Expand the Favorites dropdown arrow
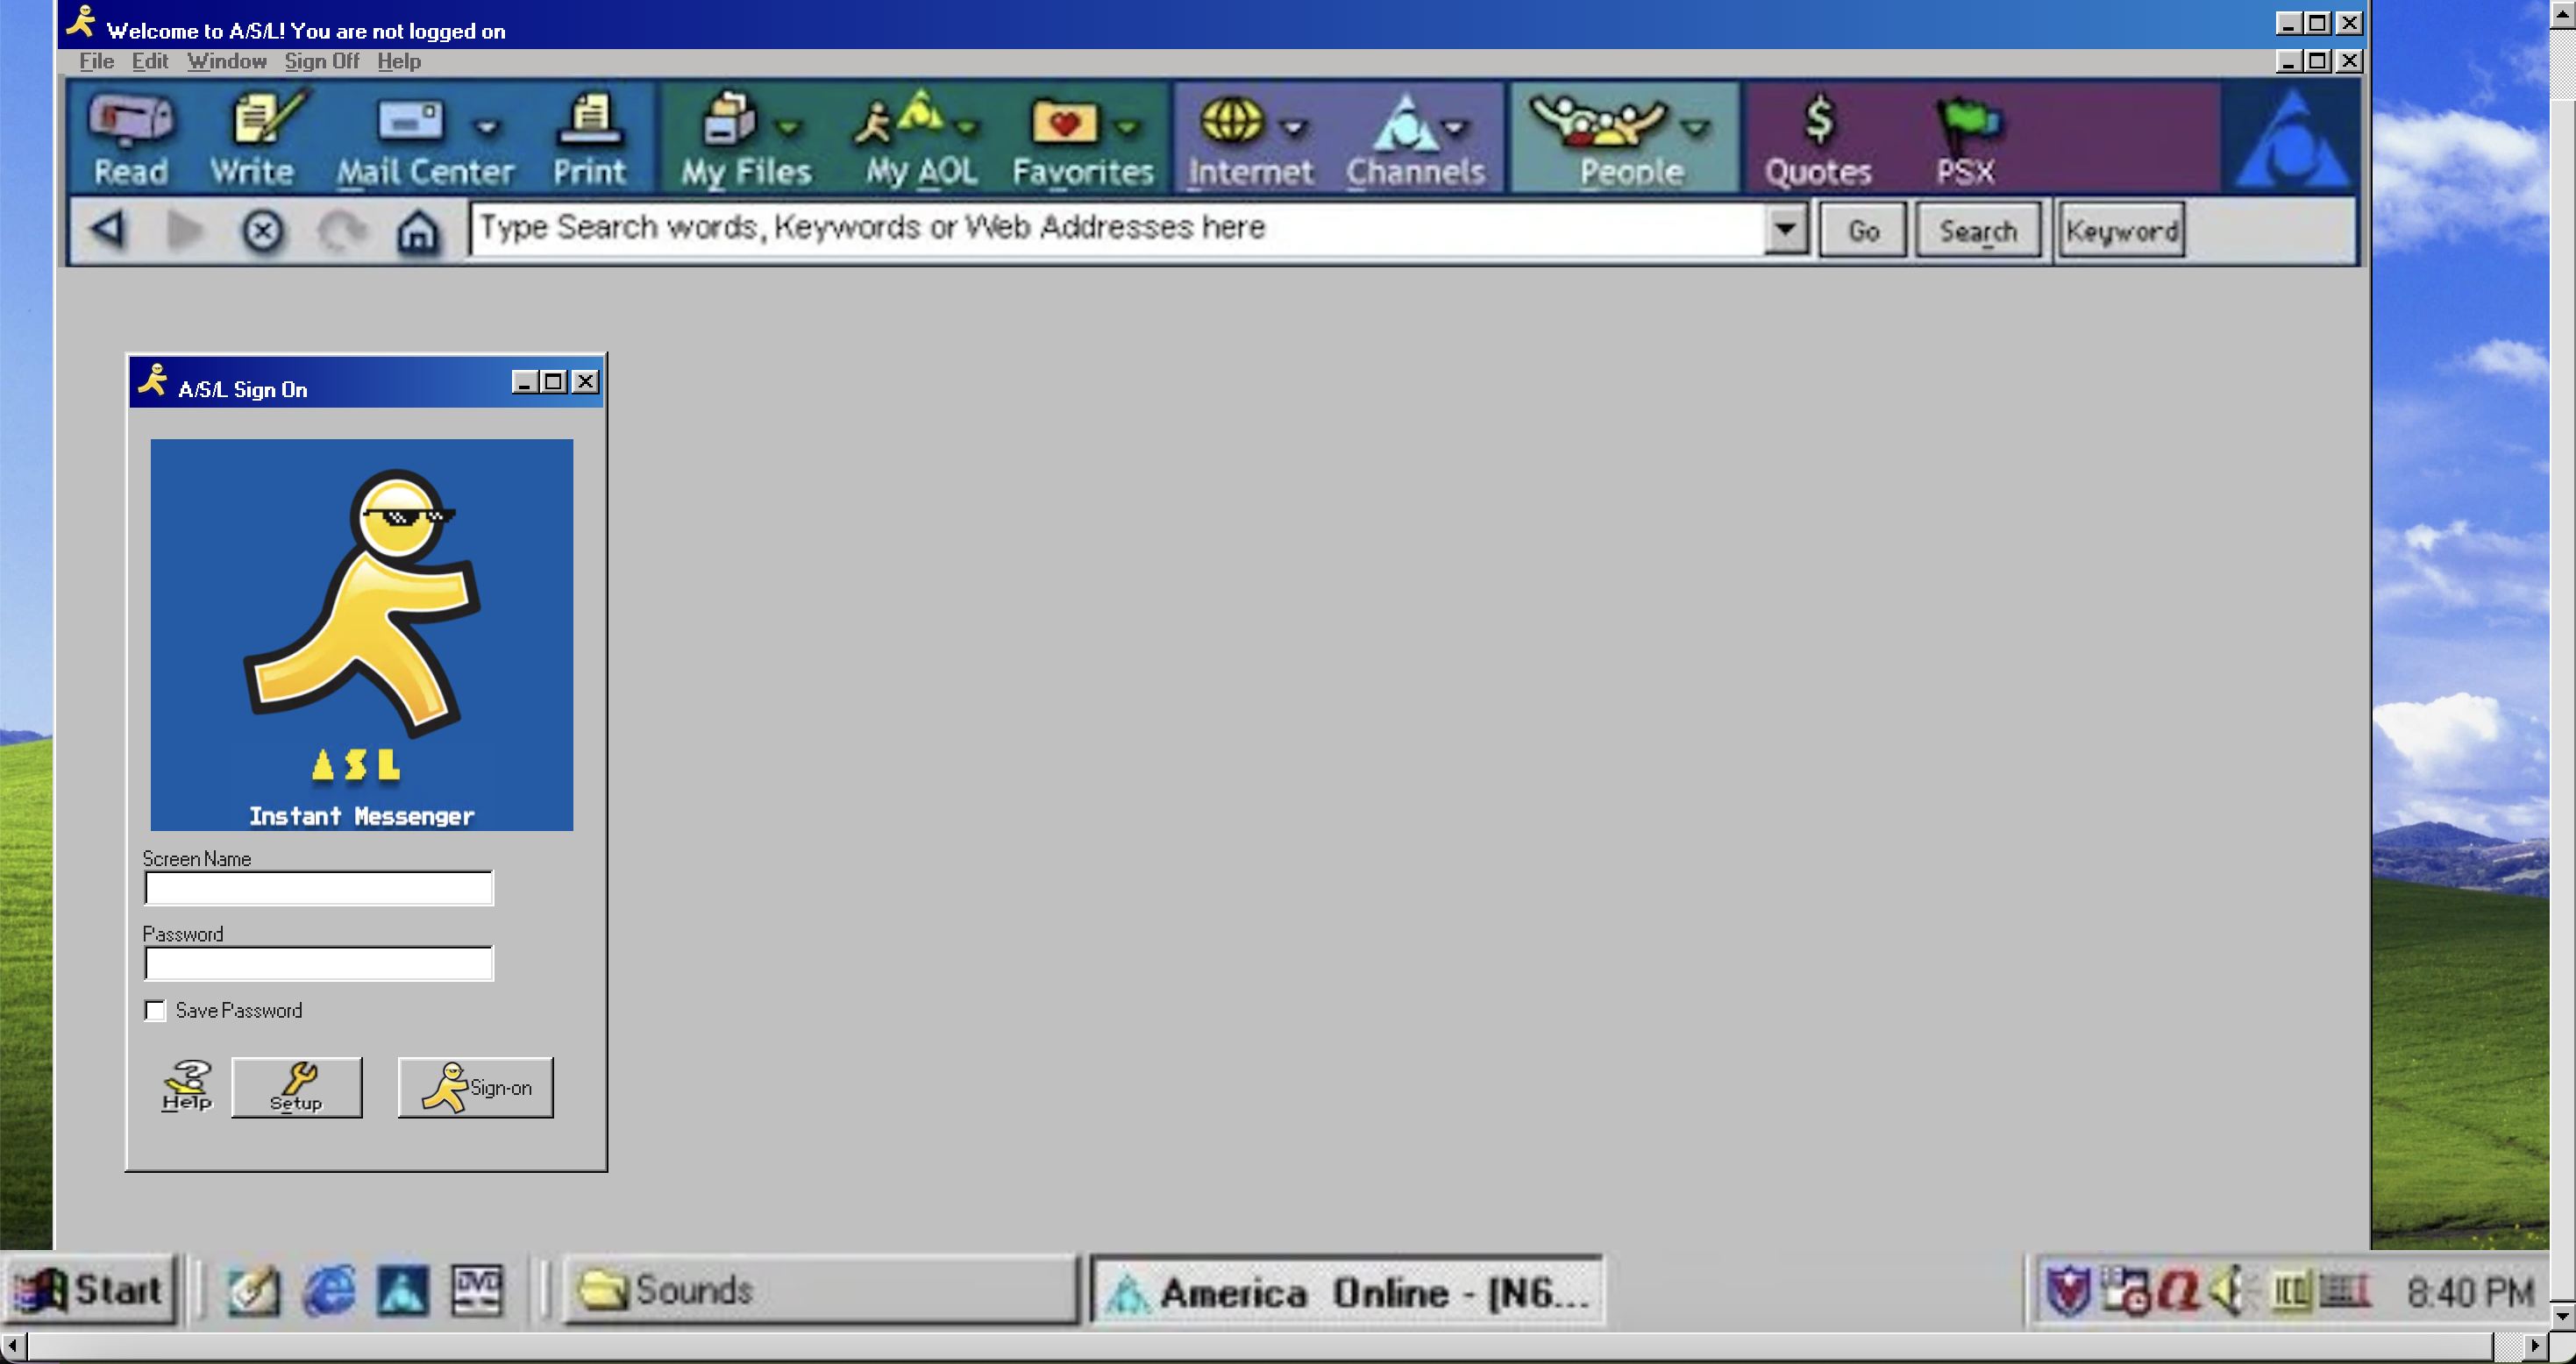 (1127, 127)
